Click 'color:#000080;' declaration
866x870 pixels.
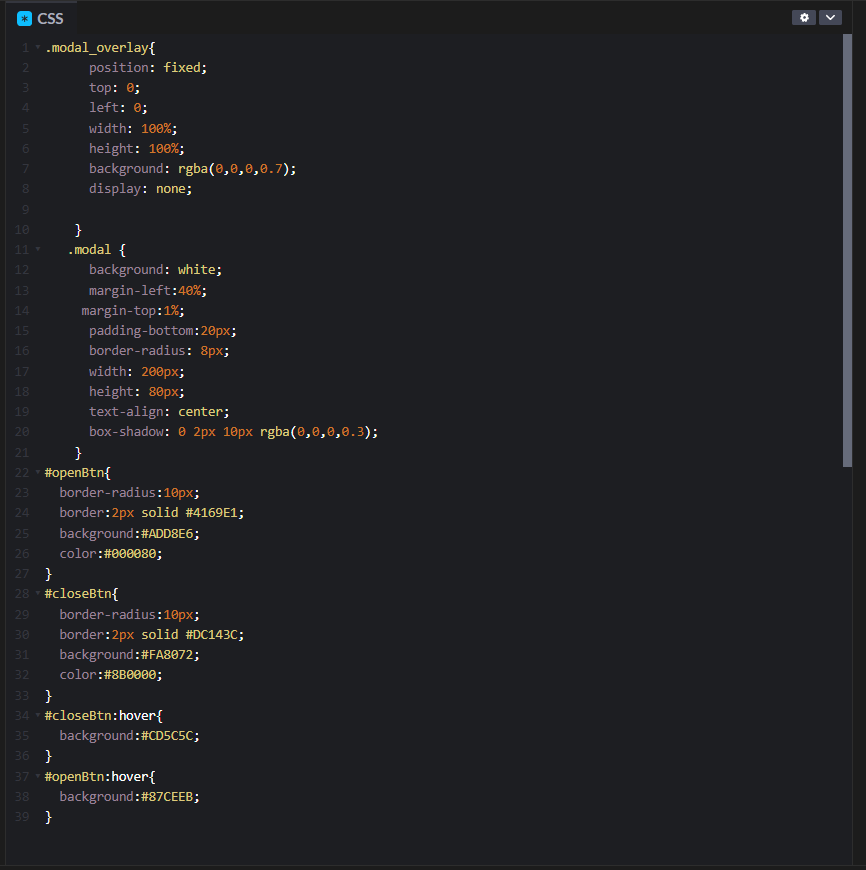click(x=111, y=554)
